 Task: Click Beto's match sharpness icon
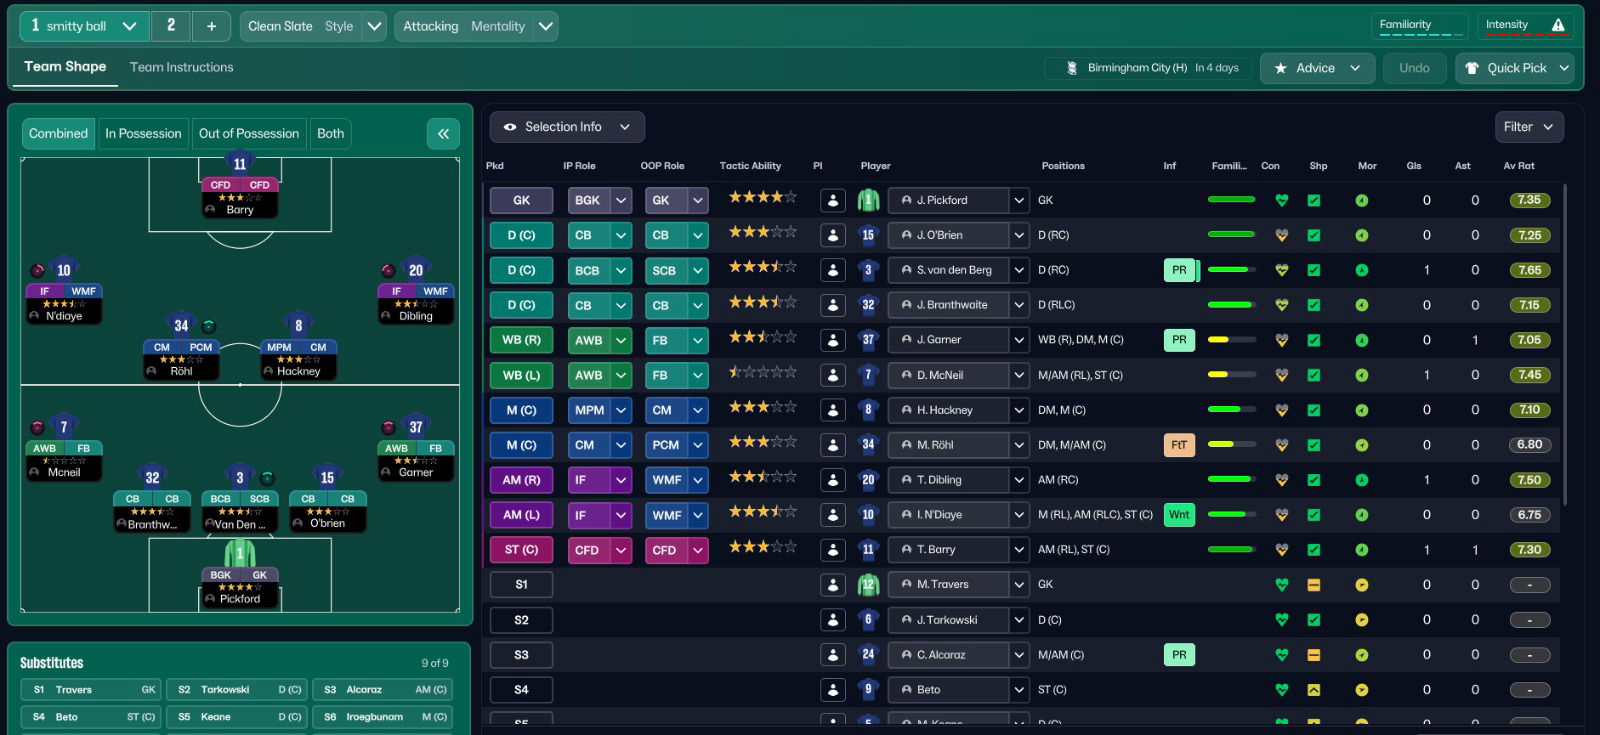pyautogui.click(x=1314, y=690)
